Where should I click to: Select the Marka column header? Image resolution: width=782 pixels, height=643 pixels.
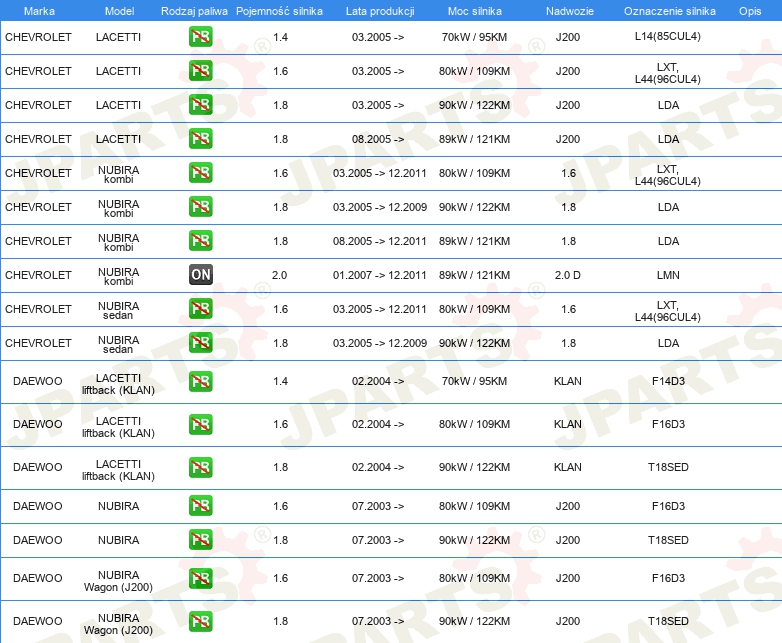(39, 11)
